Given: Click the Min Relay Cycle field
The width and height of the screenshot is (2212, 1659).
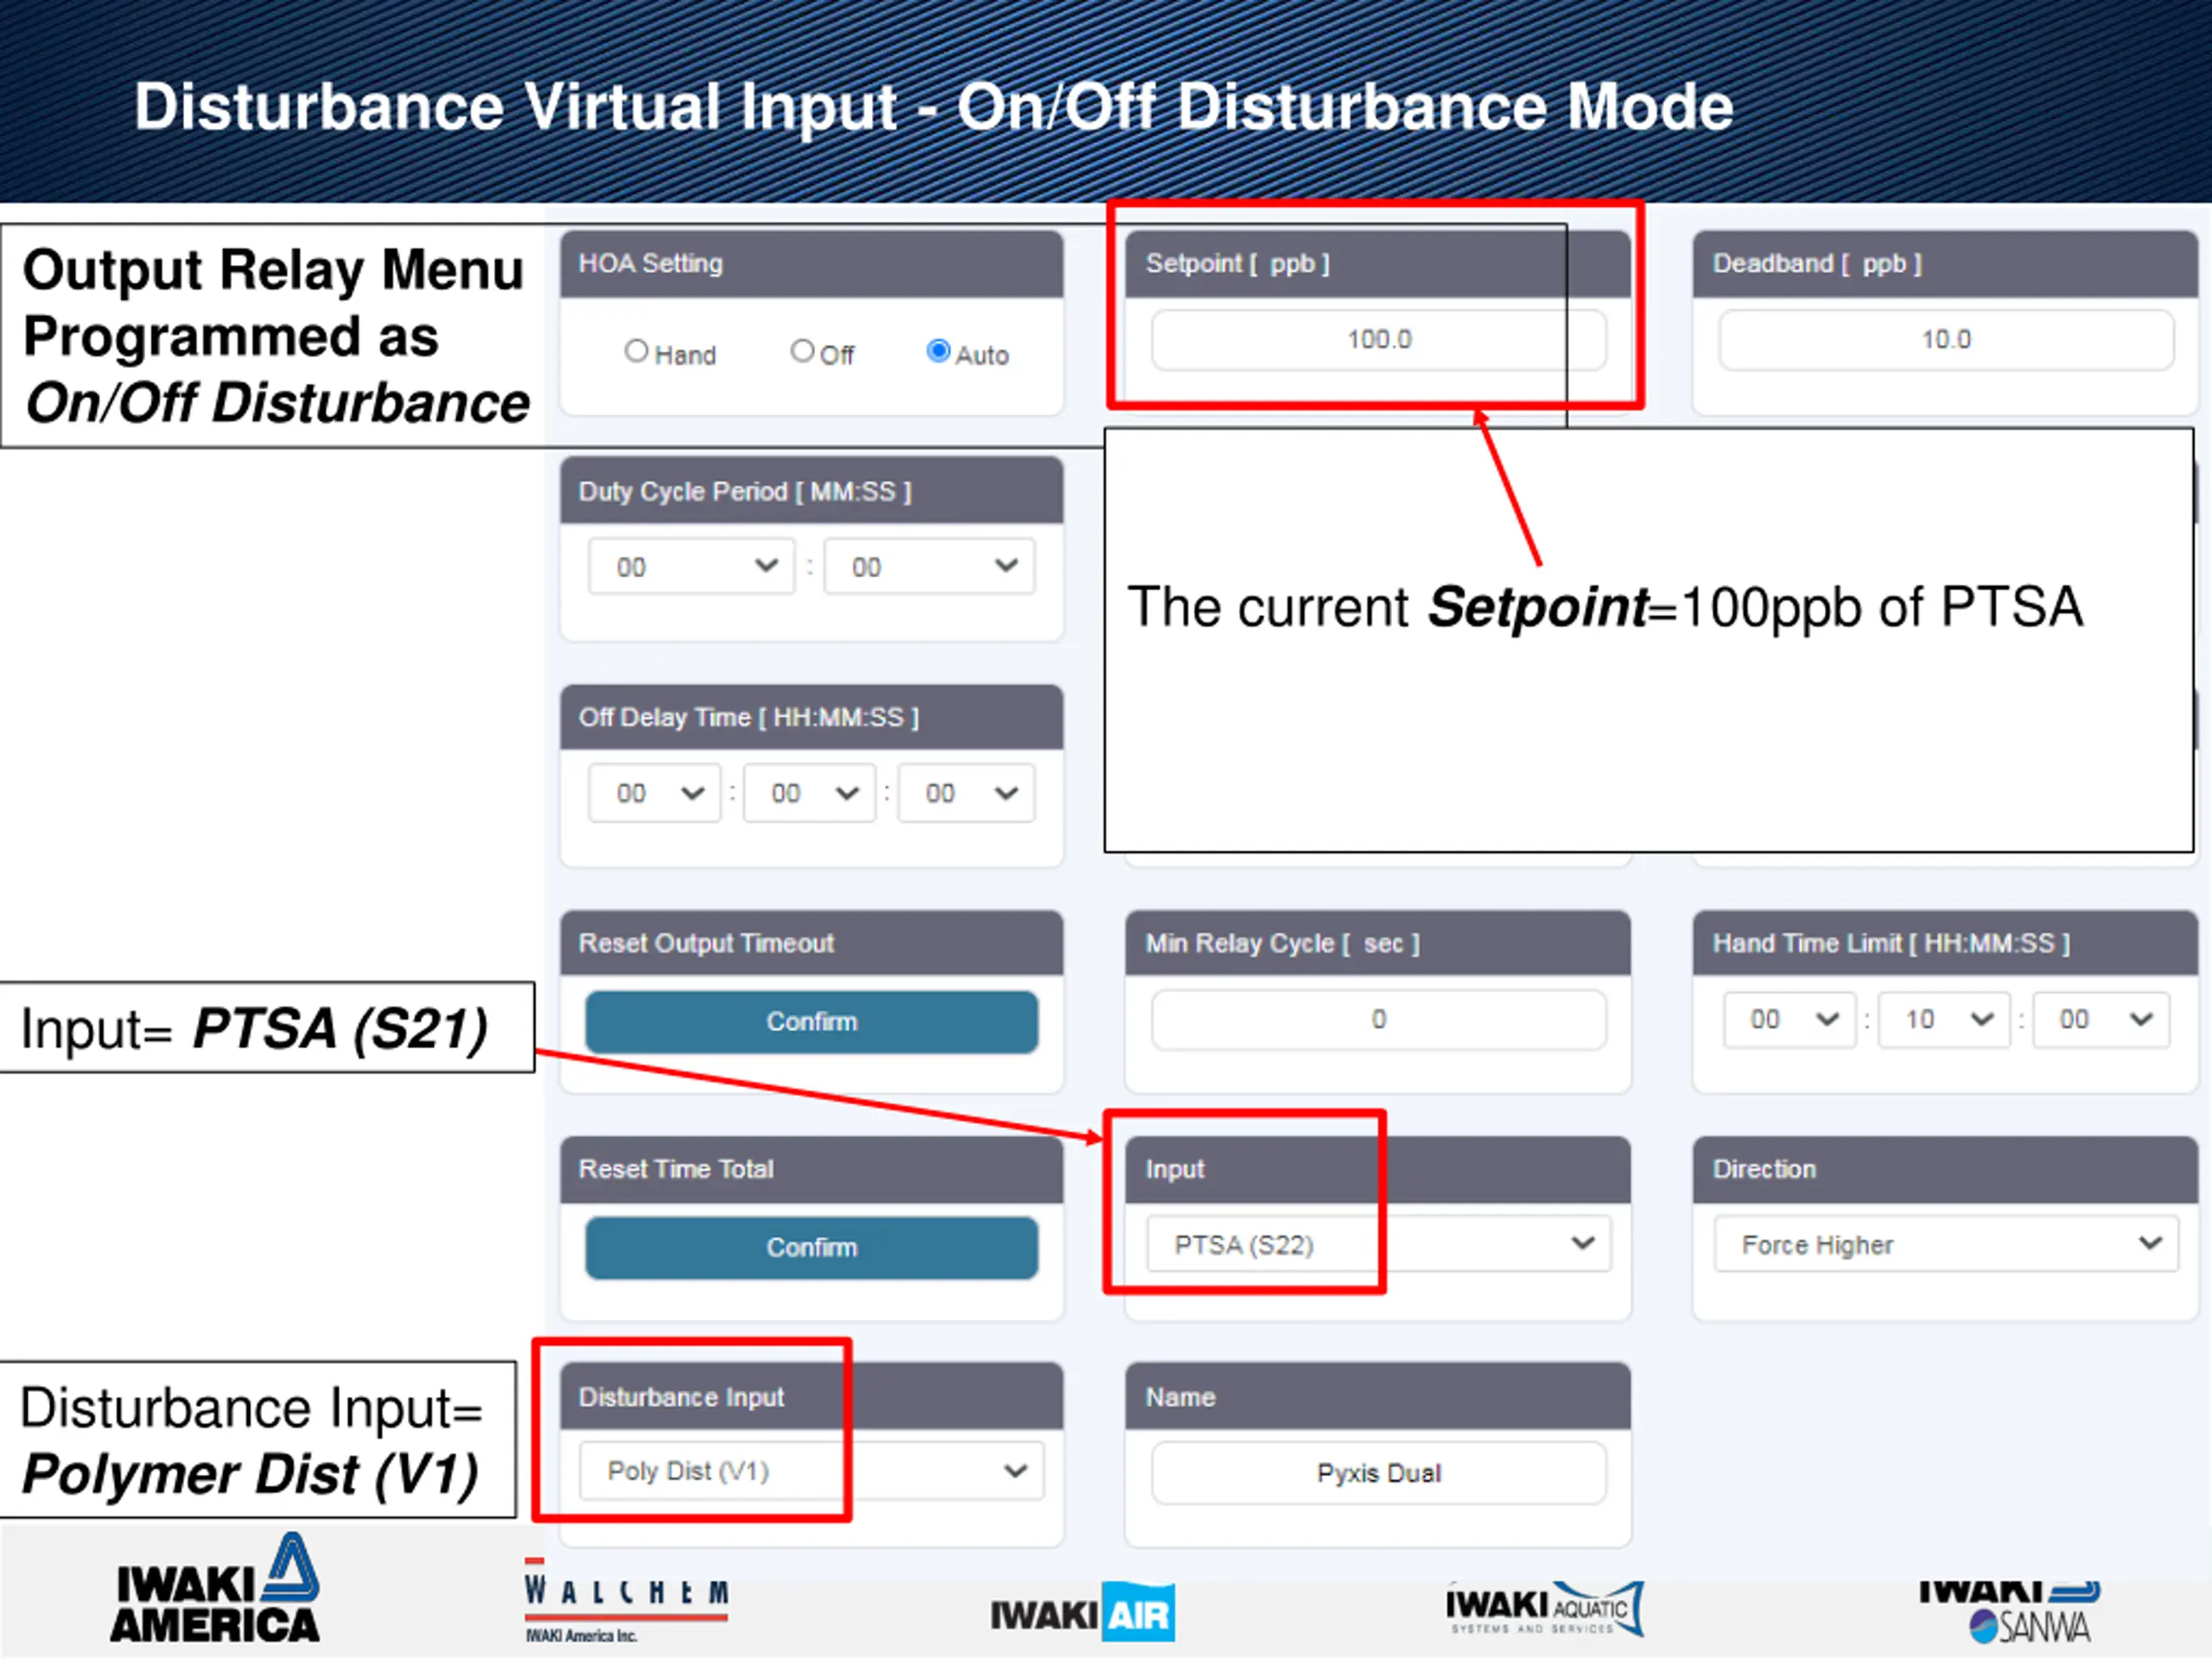Looking at the screenshot, I should tap(1378, 1020).
